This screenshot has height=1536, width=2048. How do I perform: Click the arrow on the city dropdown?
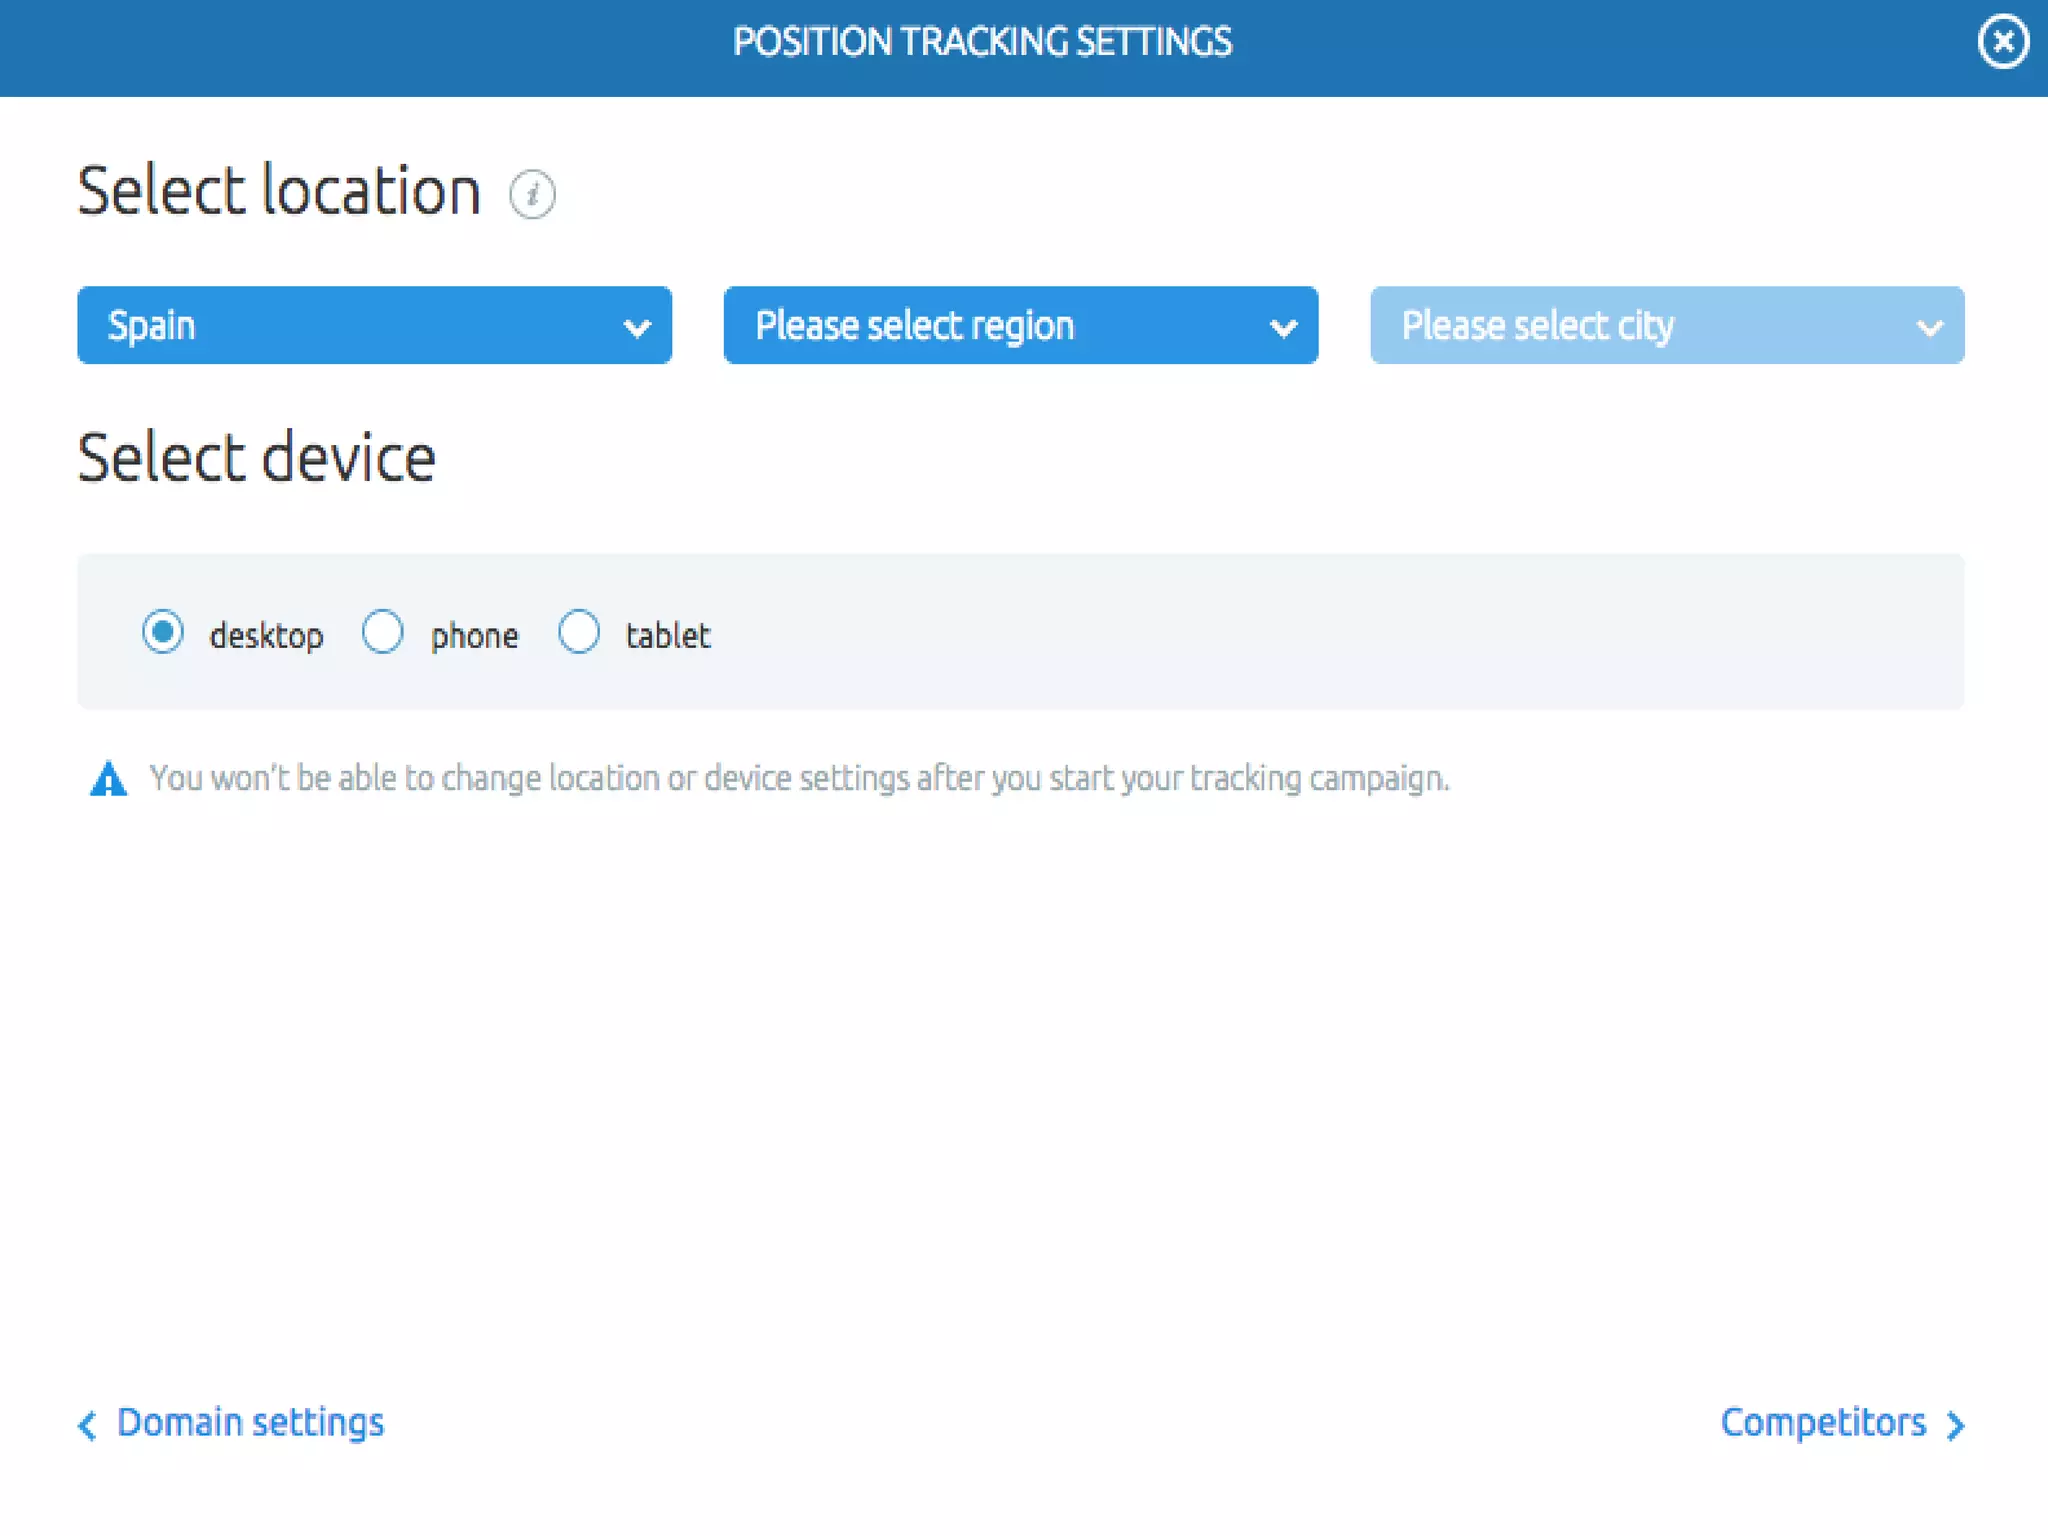click(x=1930, y=327)
